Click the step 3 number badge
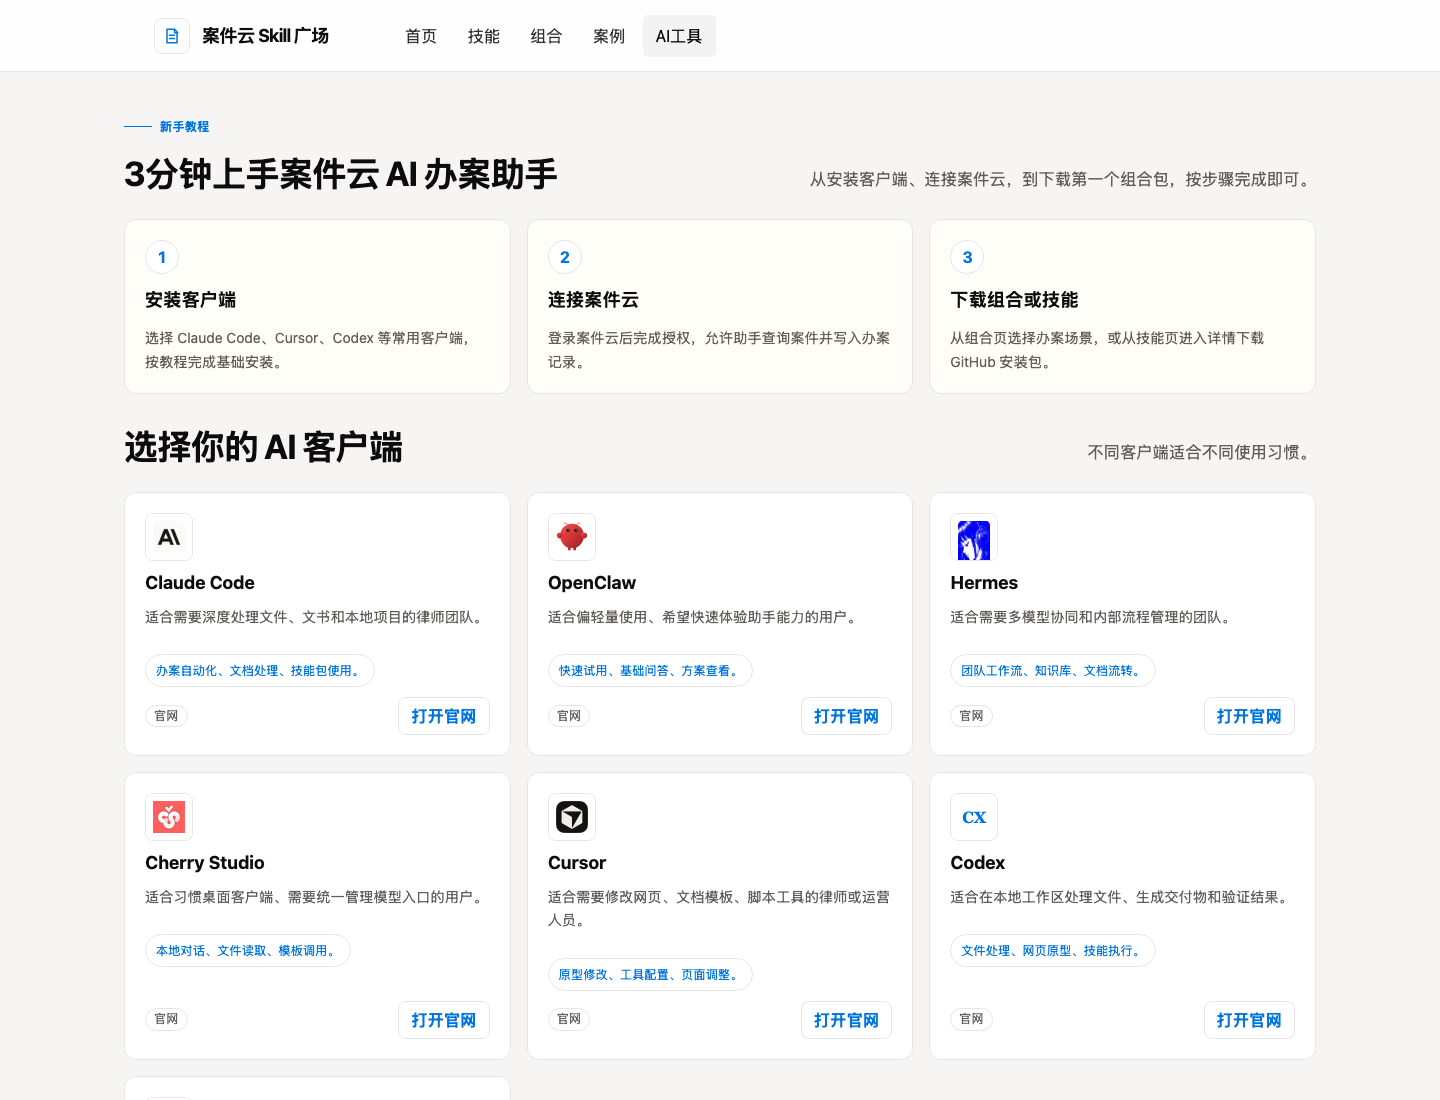The image size is (1440, 1100). [x=967, y=257]
